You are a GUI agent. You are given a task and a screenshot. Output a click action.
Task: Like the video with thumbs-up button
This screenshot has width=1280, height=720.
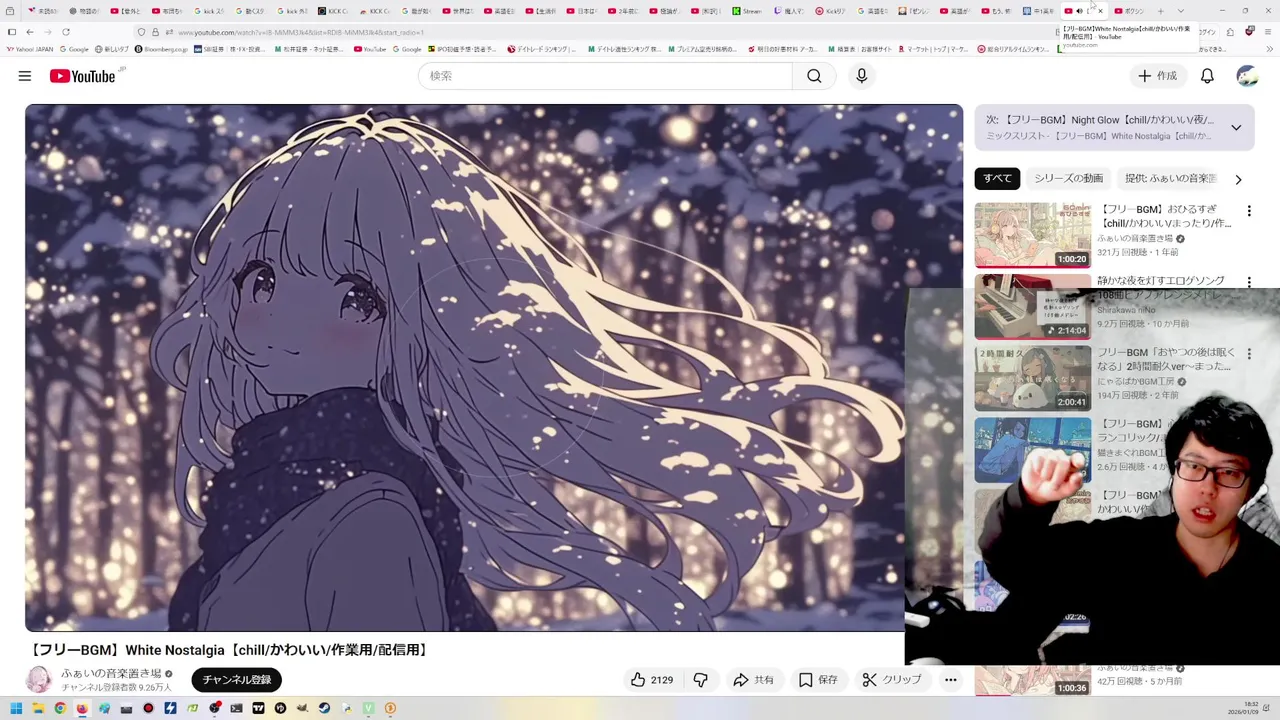(651, 680)
